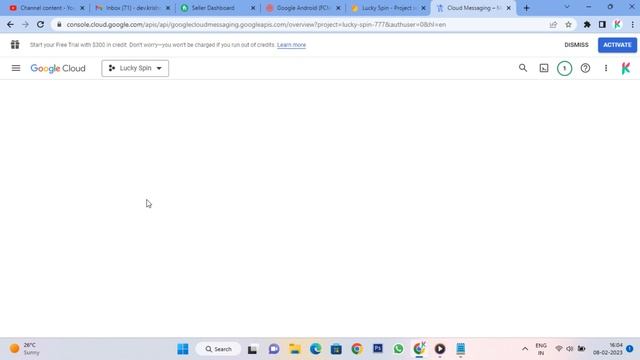The height and width of the screenshot is (360, 640).
Task: Switch to the Channel content YouTube tab
Action: (46, 8)
